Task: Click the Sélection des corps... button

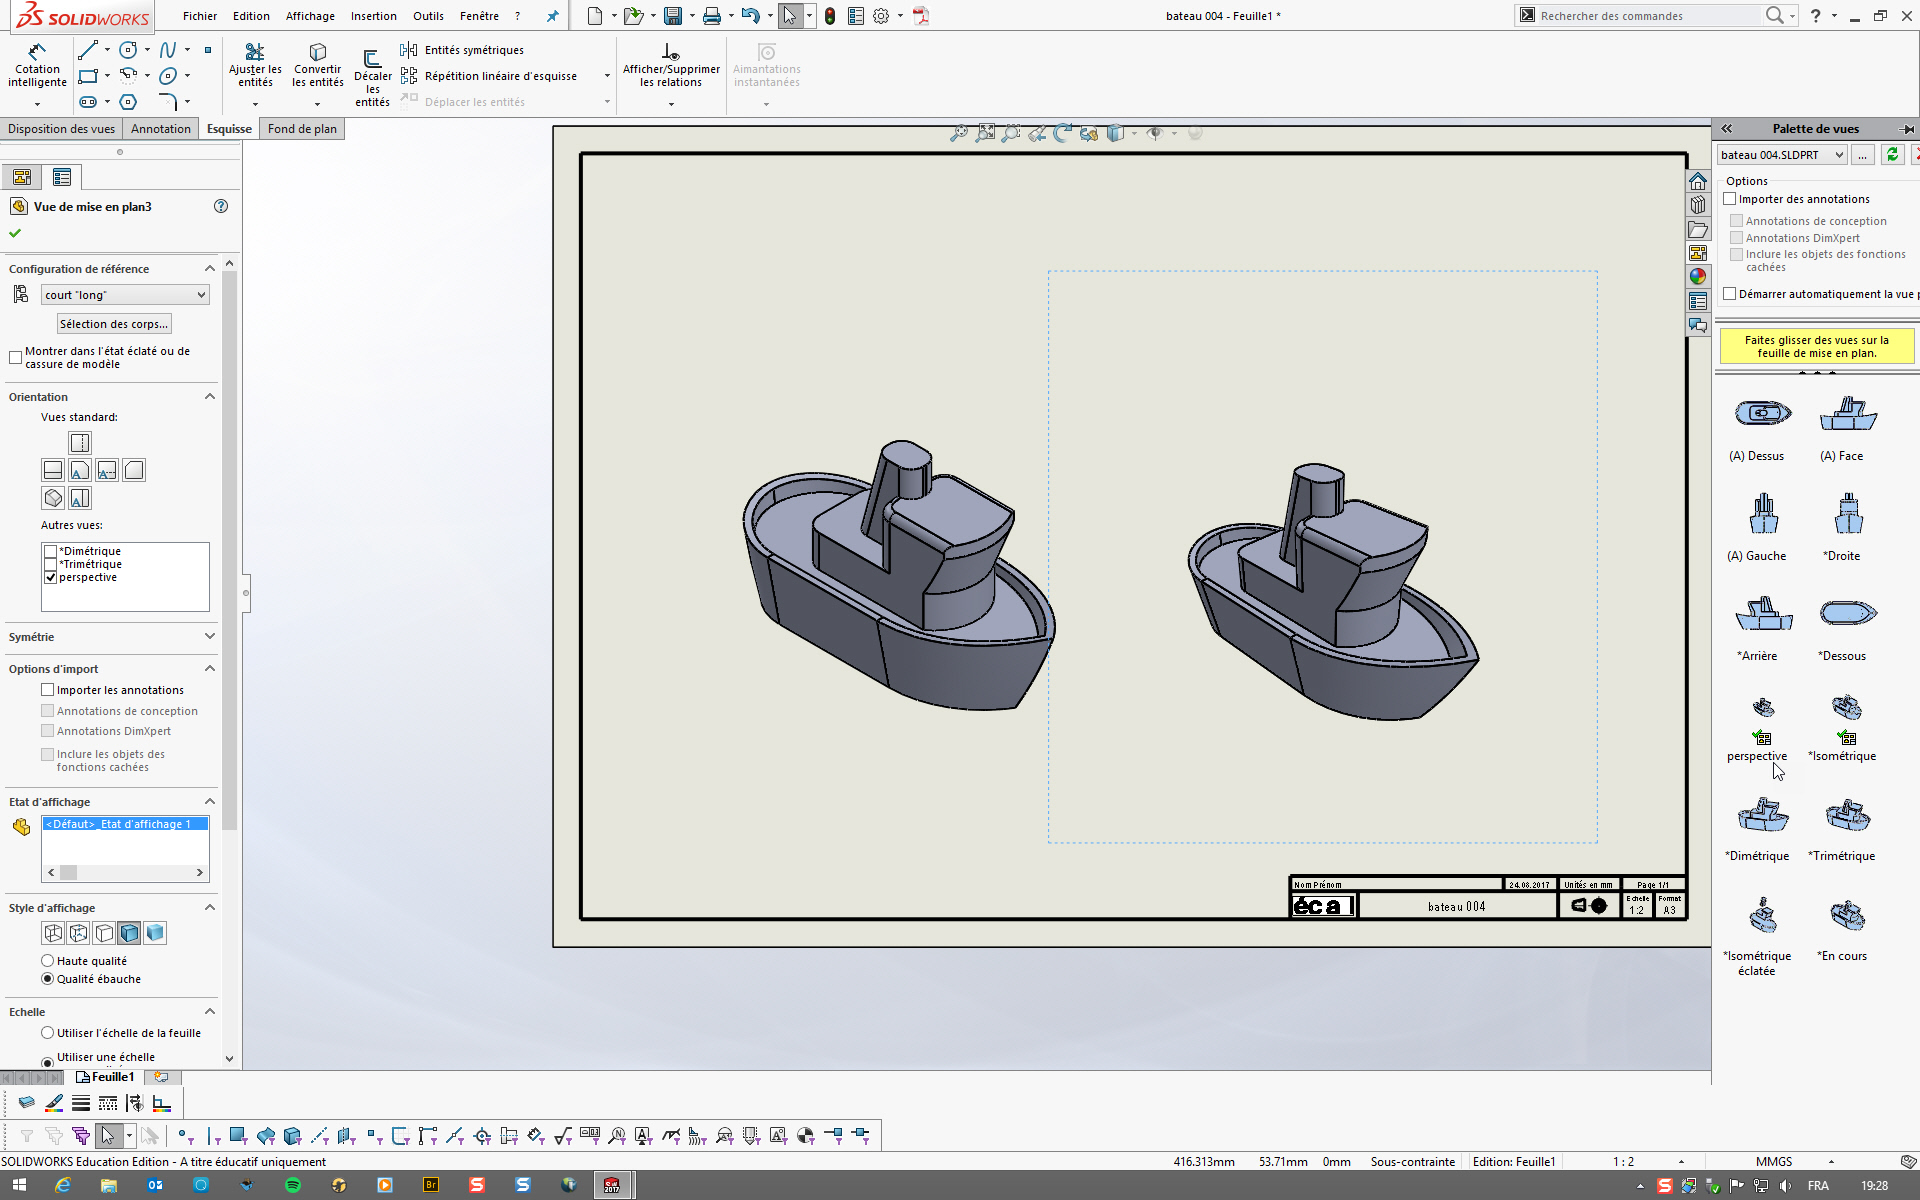Action: coord(113,324)
